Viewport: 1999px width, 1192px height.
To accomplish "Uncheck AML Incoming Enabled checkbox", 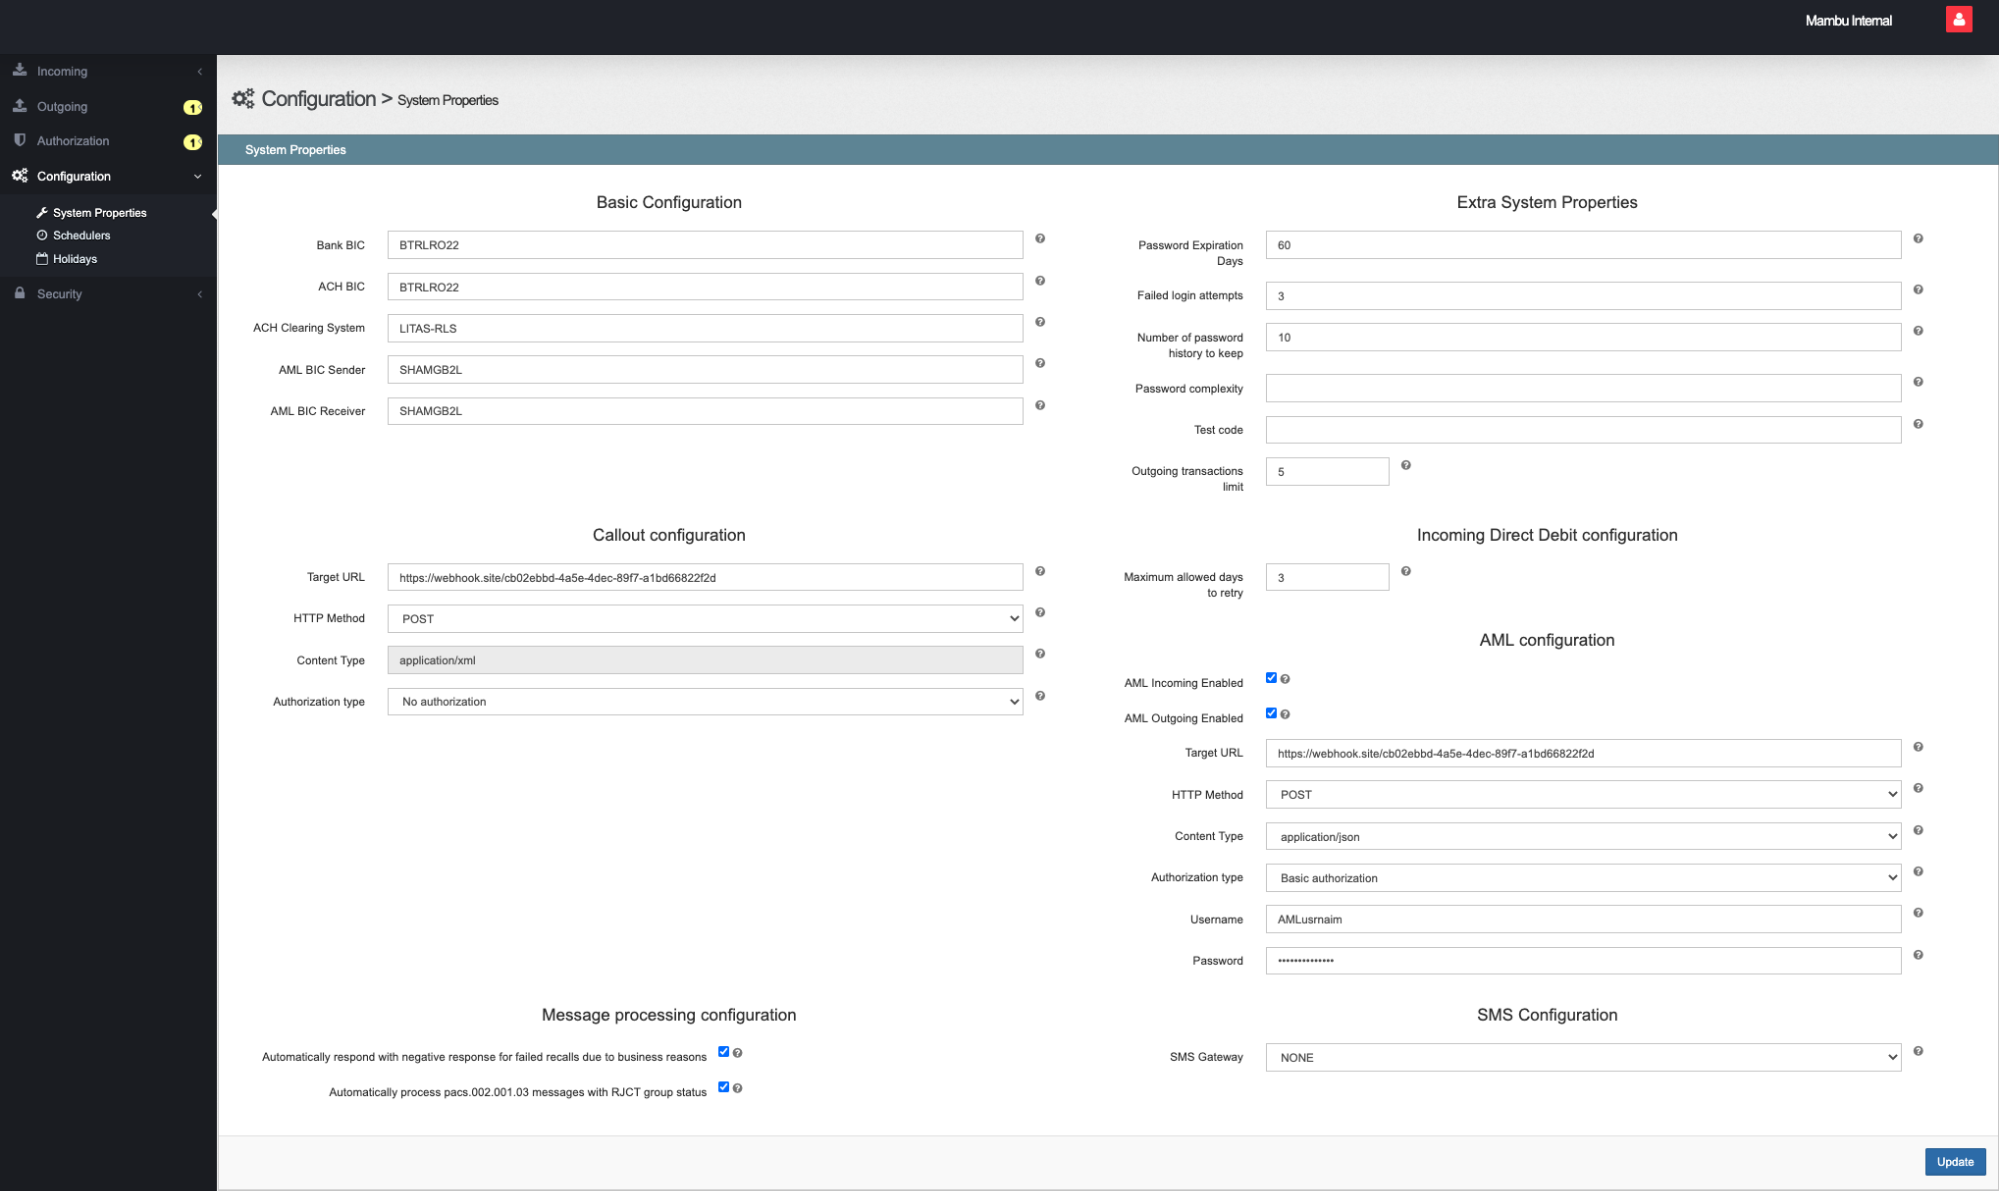I will click(x=1271, y=678).
